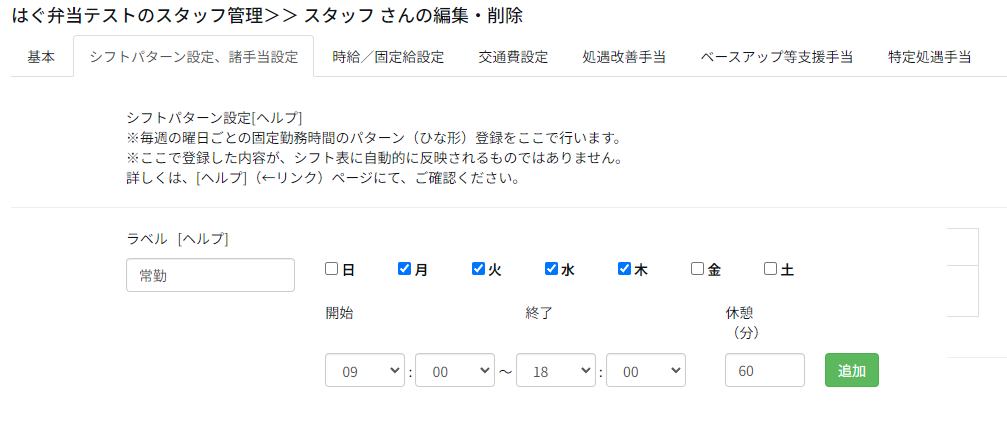Image resolution: width=1007 pixels, height=442 pixels.
Task: Click the 休憩 minutes input field
Action: 764,370
